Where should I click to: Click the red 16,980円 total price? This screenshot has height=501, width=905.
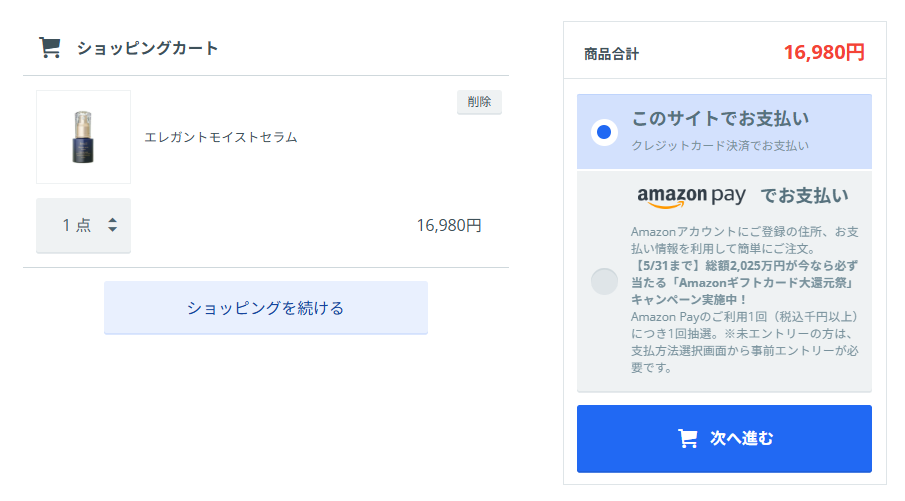[x=824, y=53]
